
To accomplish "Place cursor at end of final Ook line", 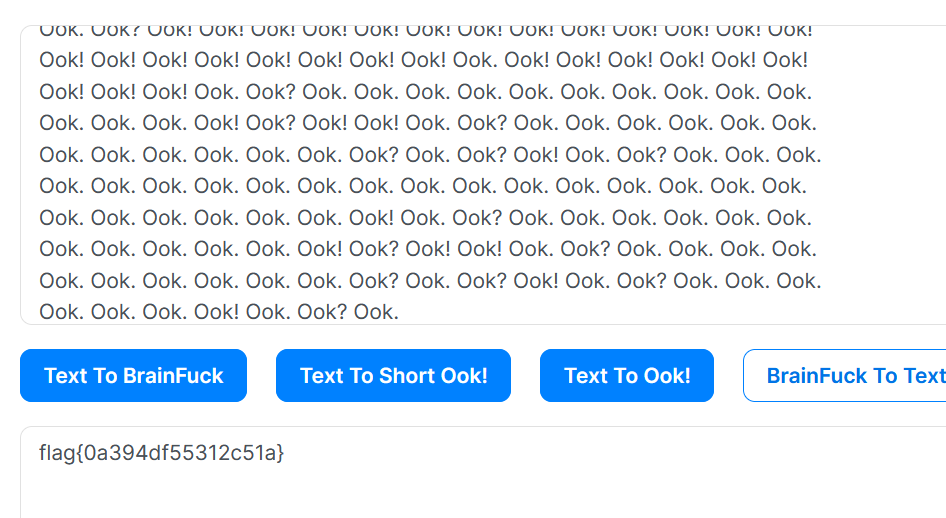I will (399, 312).
